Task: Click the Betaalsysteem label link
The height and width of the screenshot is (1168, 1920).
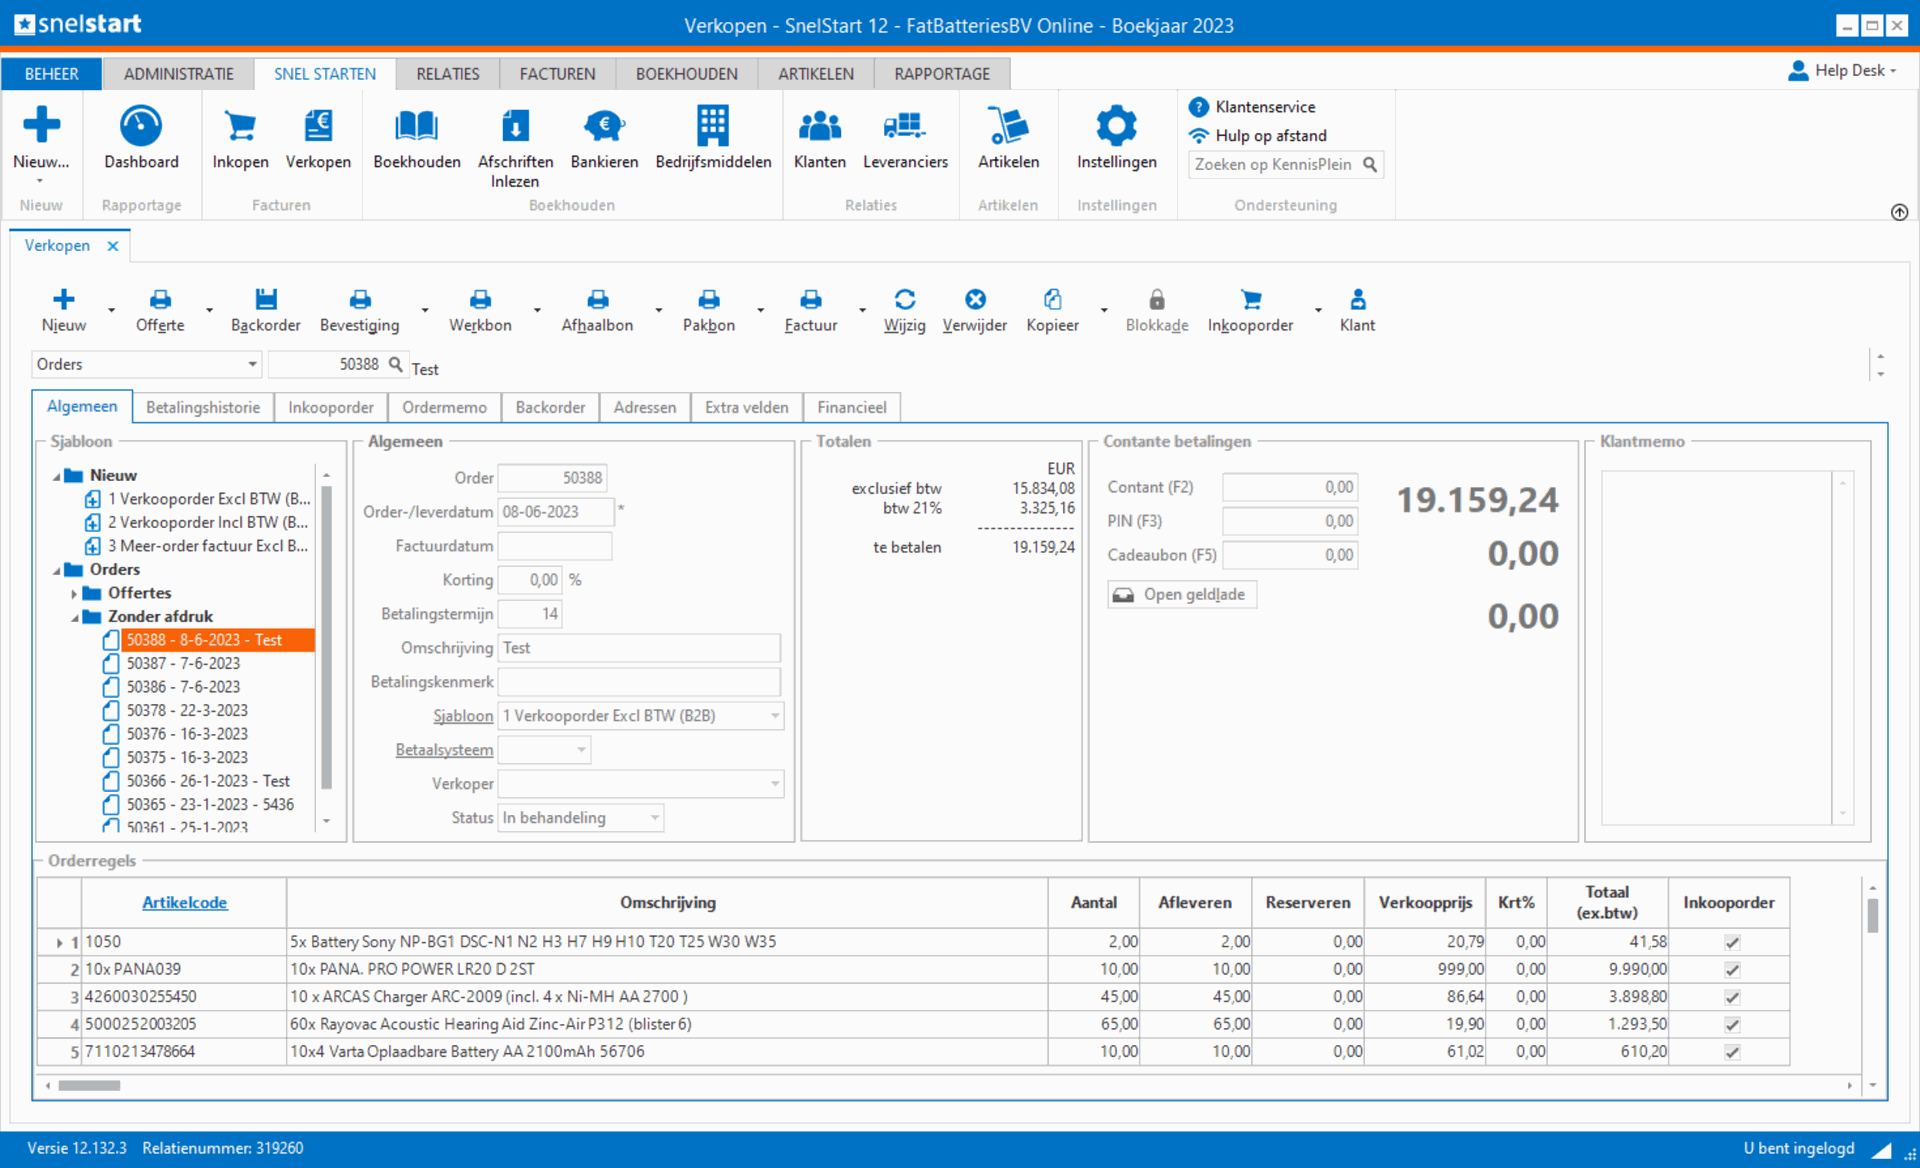Action: tap(444, 750)
